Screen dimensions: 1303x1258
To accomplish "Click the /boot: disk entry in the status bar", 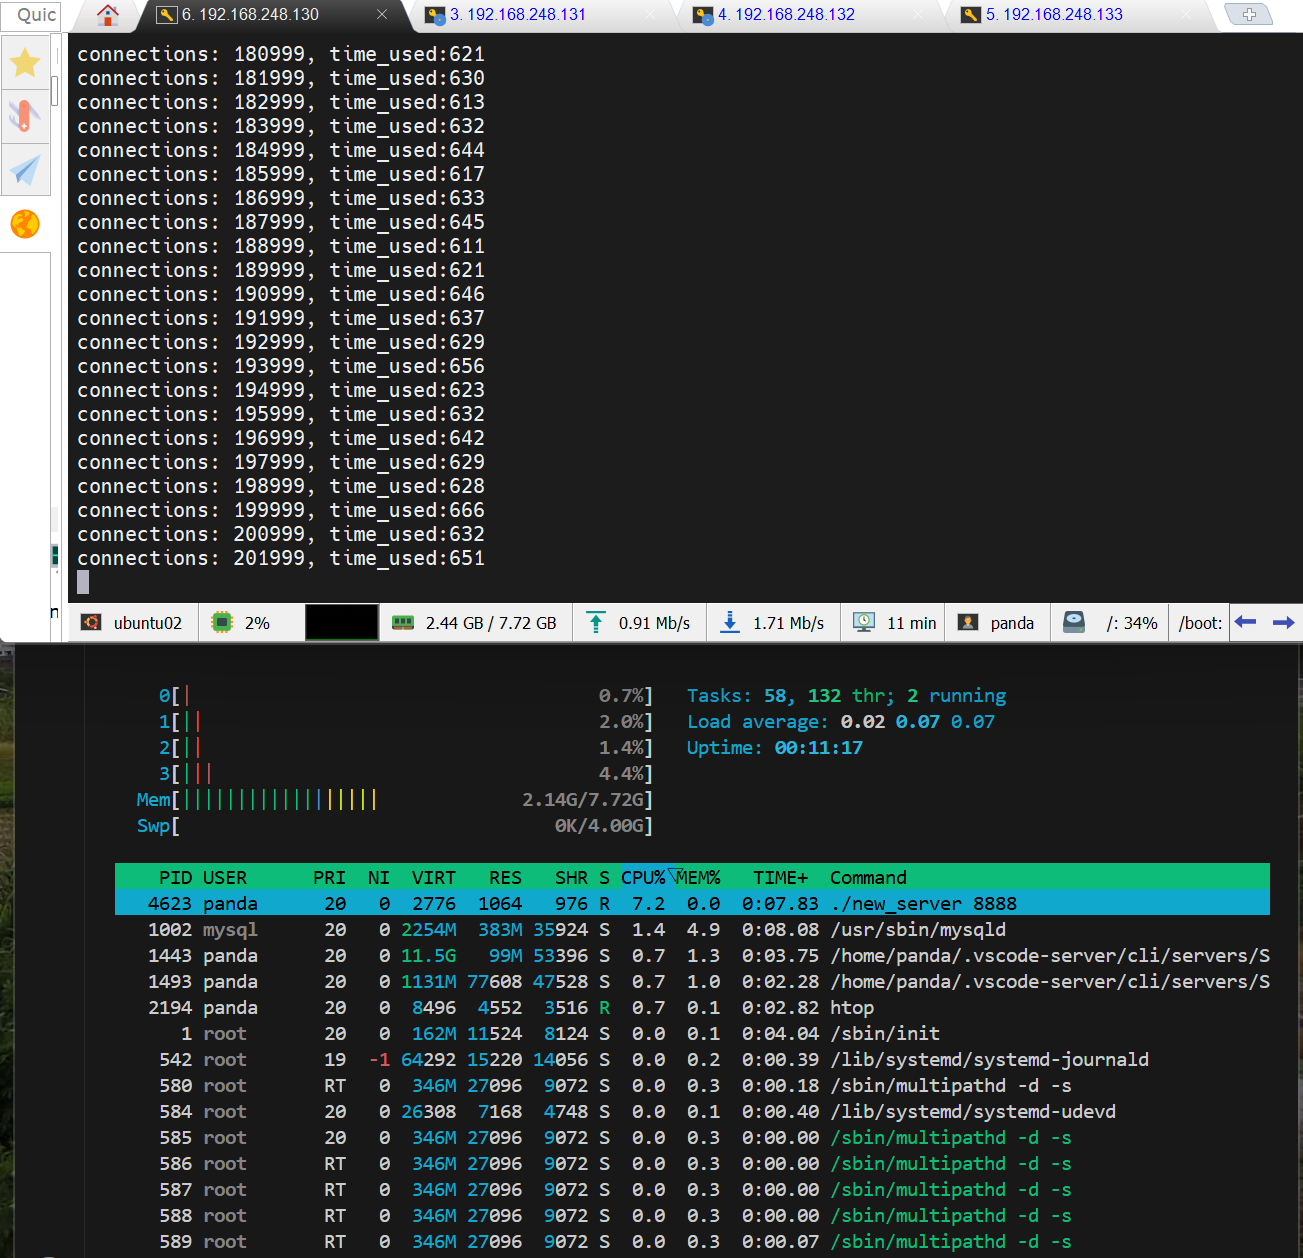I will coord(1200,623).
